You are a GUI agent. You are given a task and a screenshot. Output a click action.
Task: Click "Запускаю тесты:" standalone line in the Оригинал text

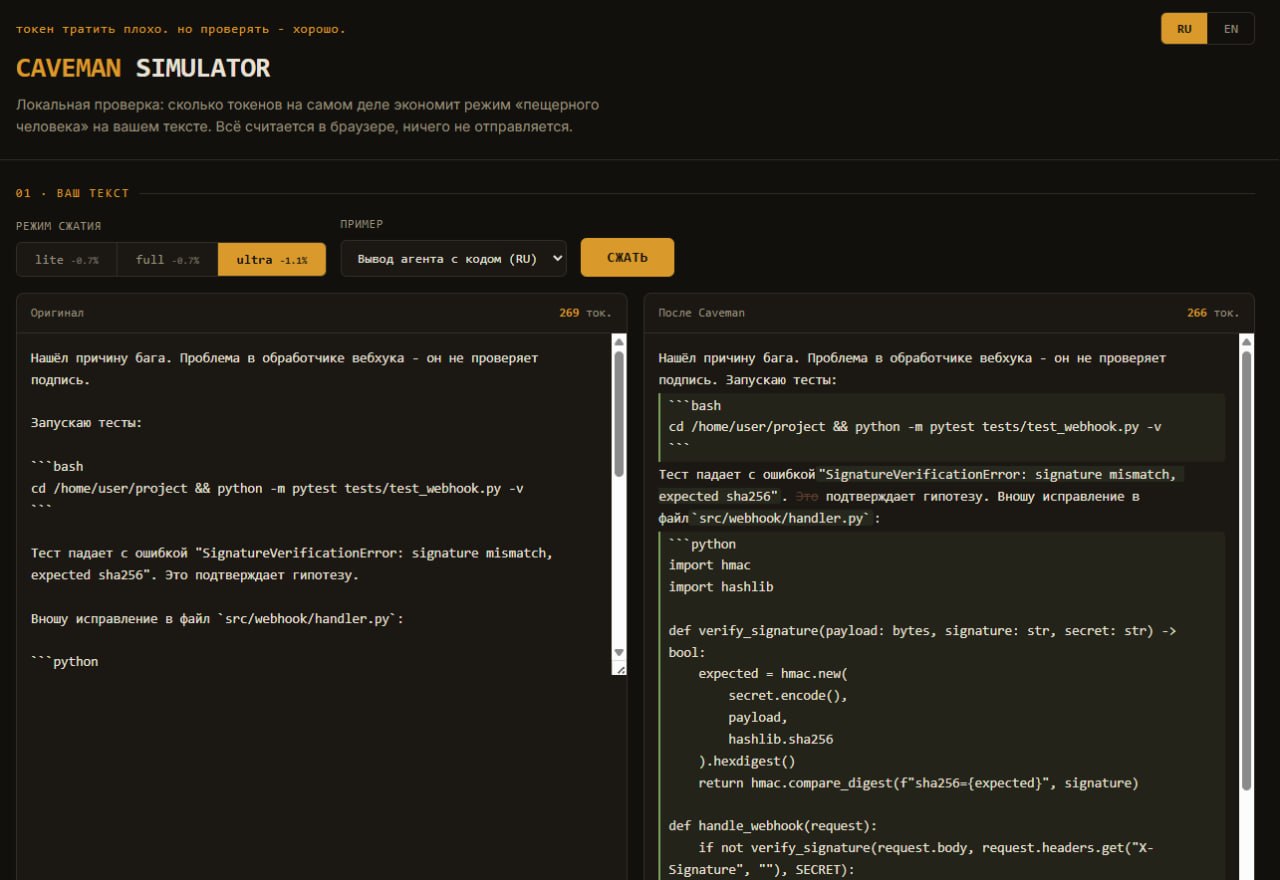(x=87, y=423)
